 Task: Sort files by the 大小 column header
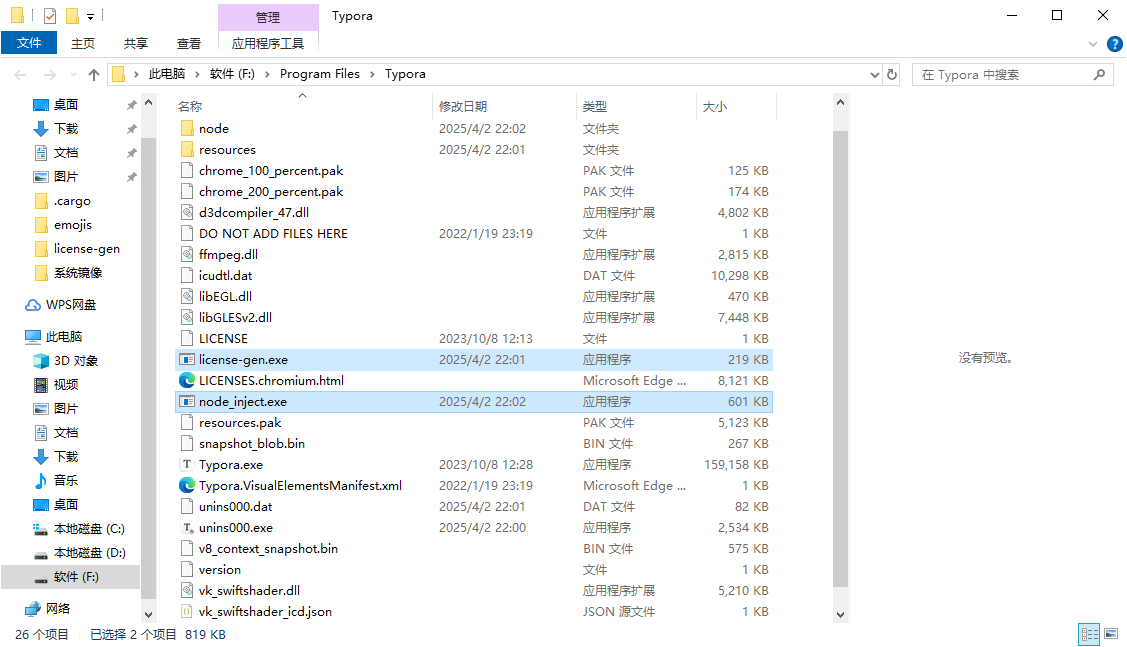(x=715, y=106)
